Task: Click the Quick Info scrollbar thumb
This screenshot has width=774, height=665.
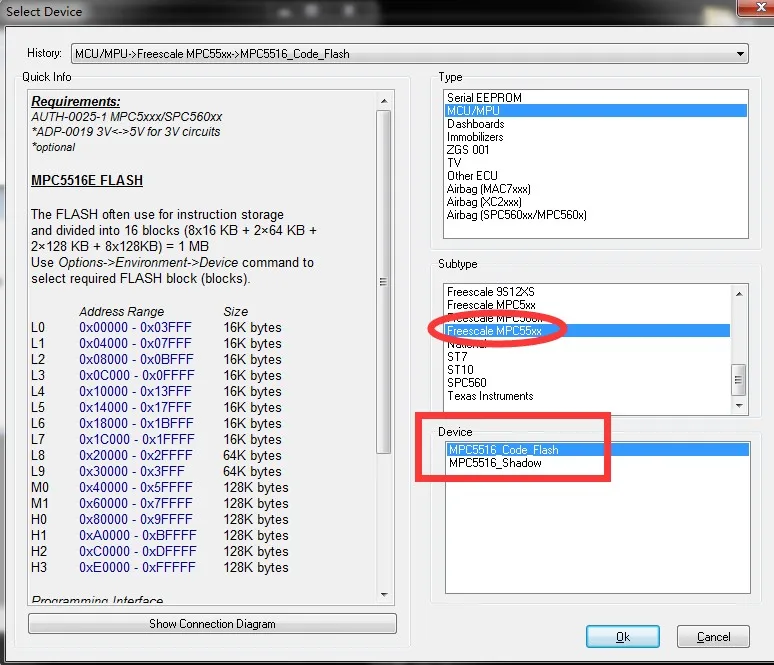Action: pyautogui.click(x=384, y=281)
